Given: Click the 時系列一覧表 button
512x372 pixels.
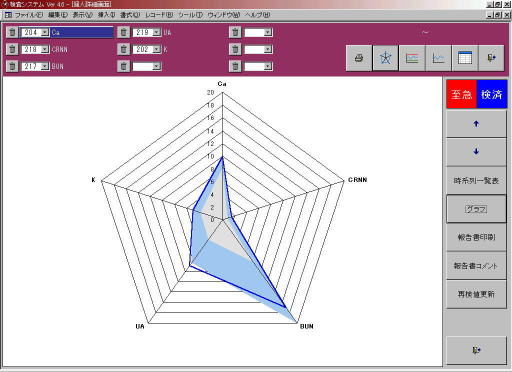Looking at the screenshot, I should (476, 181).
